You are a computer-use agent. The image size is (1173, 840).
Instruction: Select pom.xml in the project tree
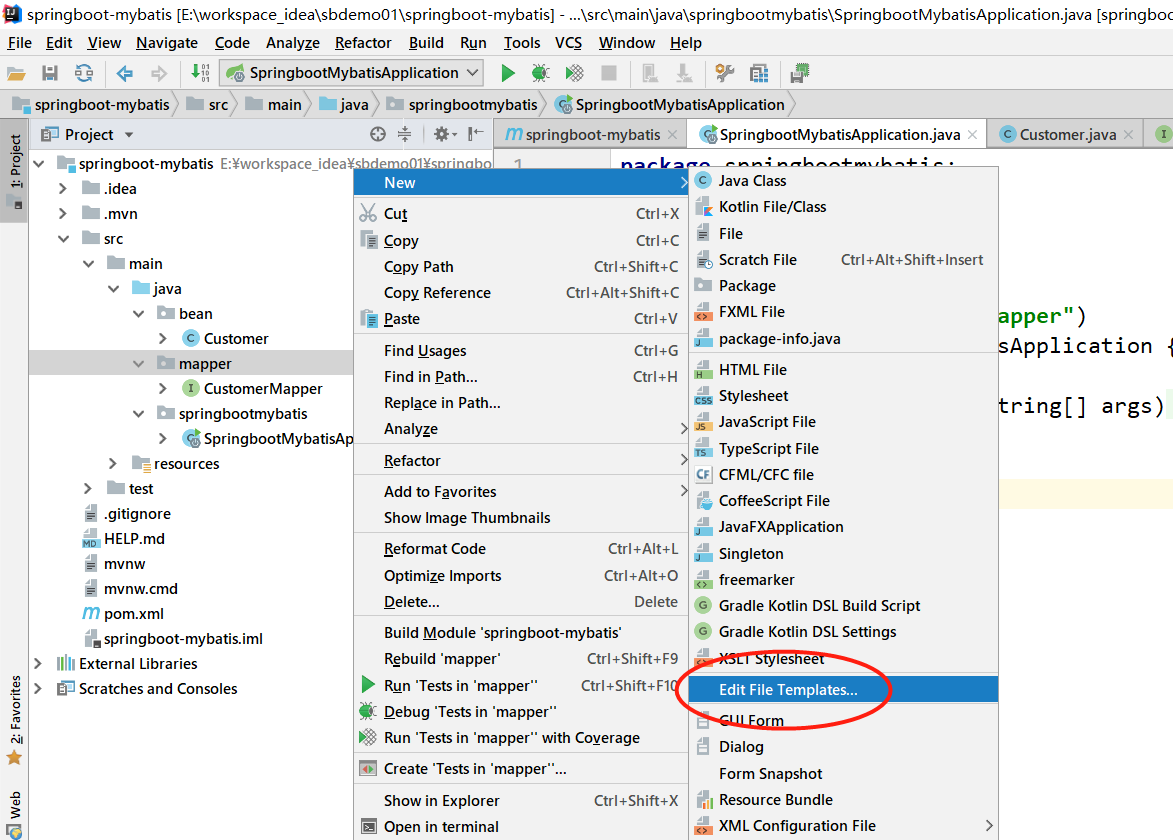point(133,614)
